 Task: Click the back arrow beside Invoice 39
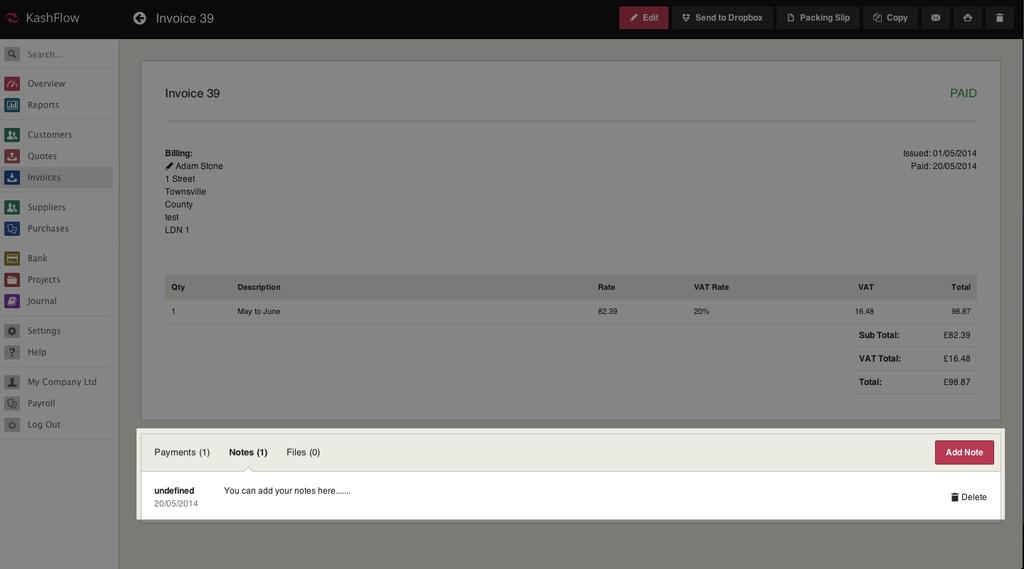pos(140,18)
